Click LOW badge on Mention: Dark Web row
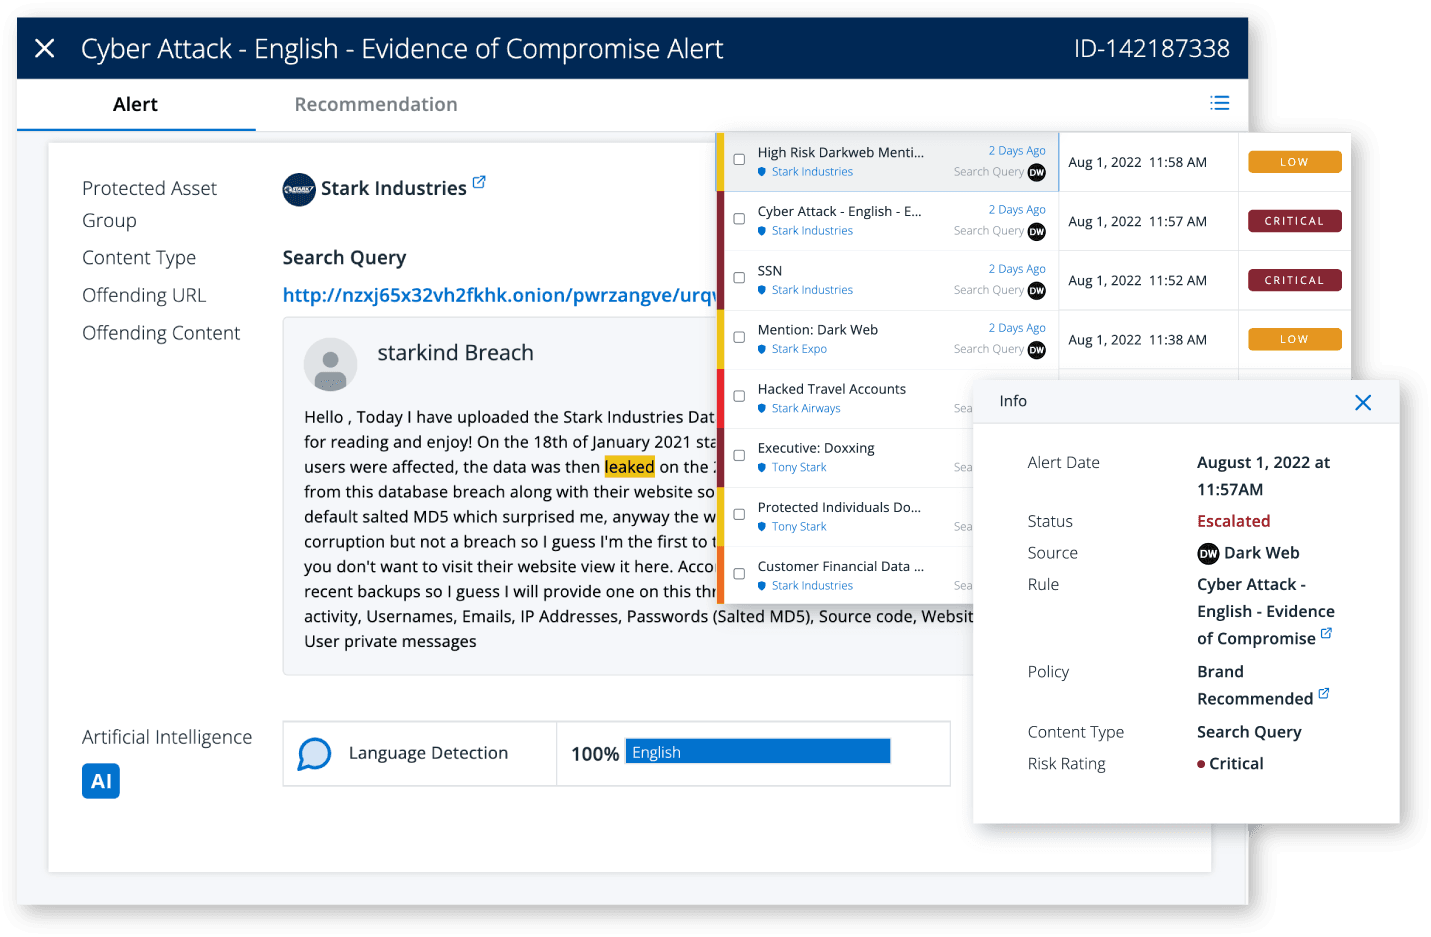The image size is (1431, 937). point(1294,339)
